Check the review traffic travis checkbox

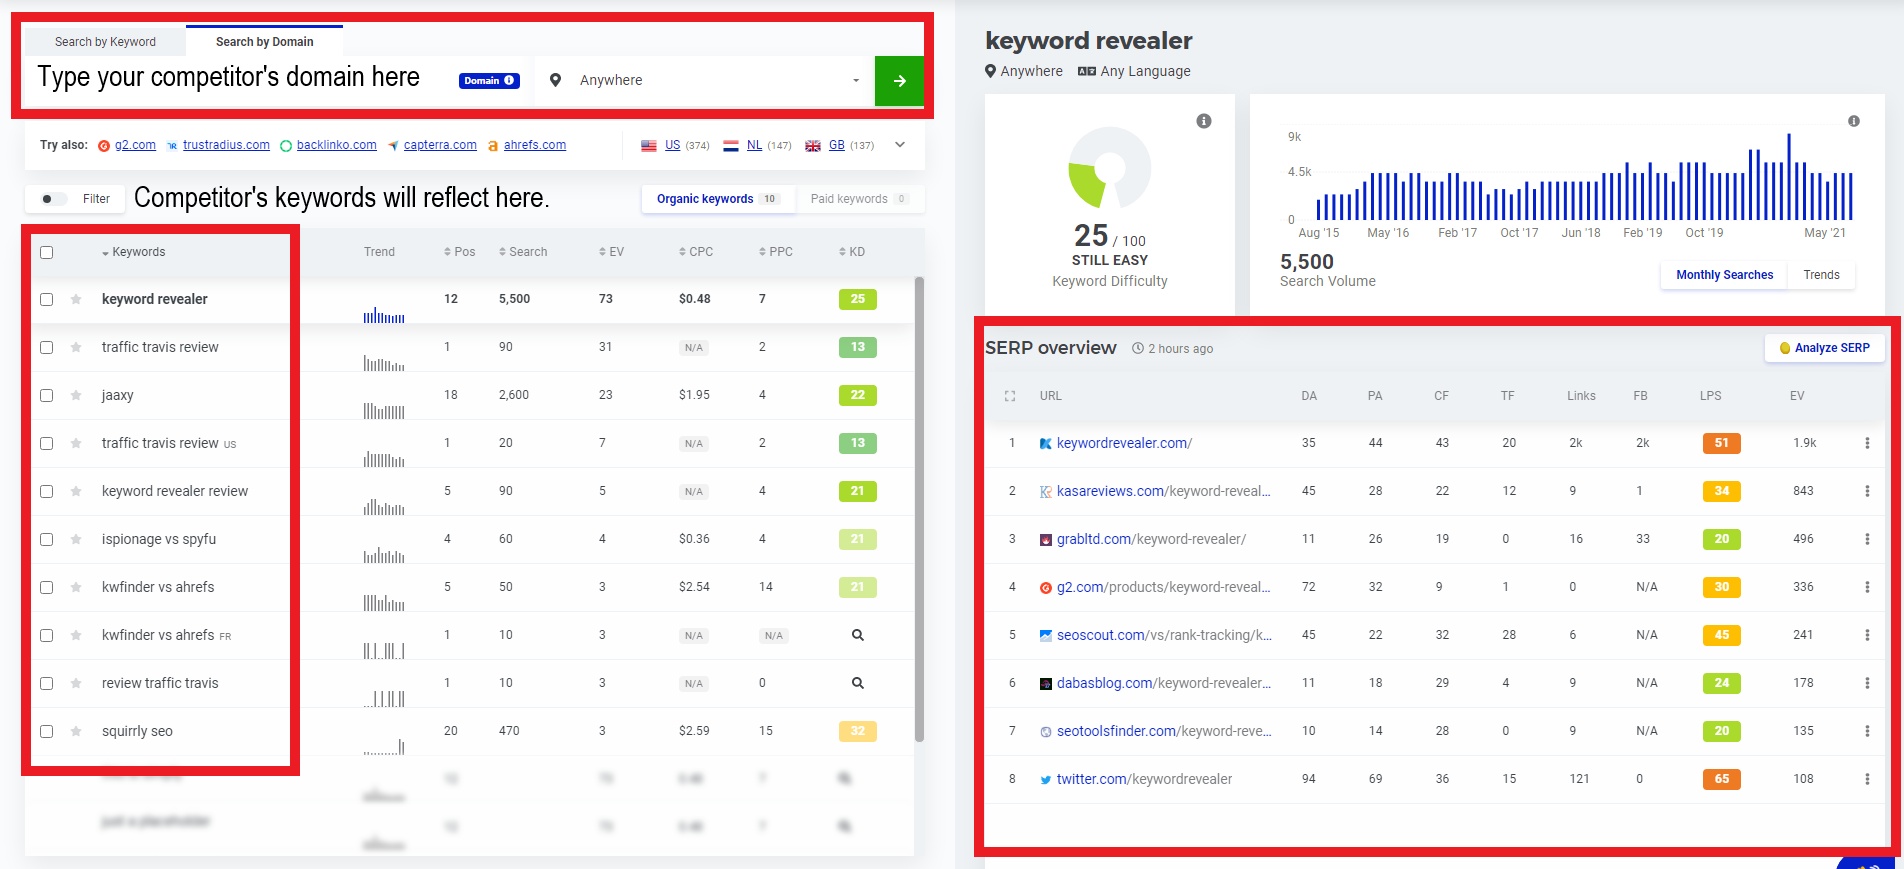tap(46, 683)
